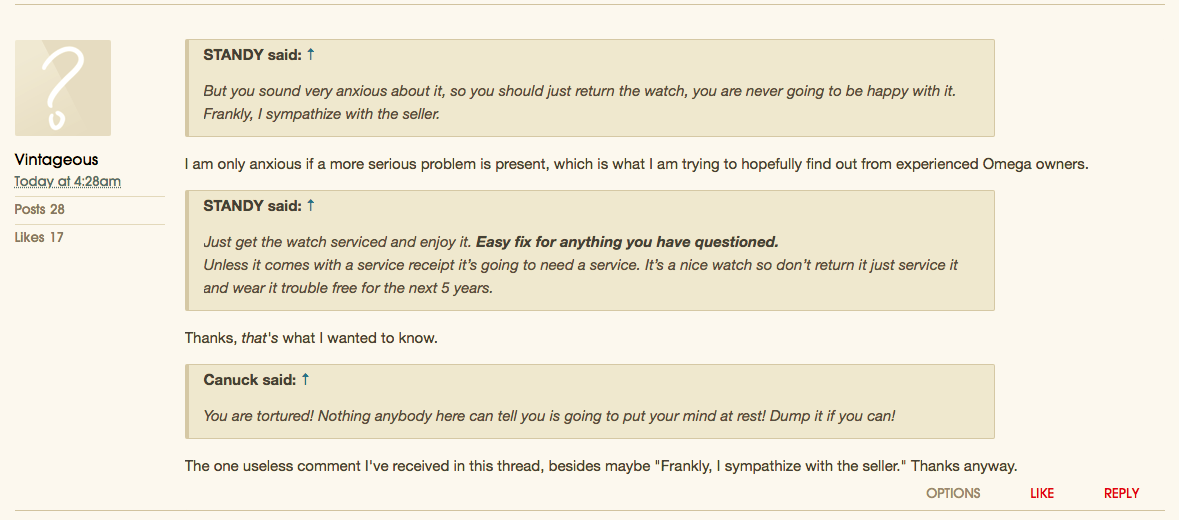The width and height of the screenshot is (1179, 520).
Task: Click the 'Canuck said:' quote header
Action: (x=249, y=380)
